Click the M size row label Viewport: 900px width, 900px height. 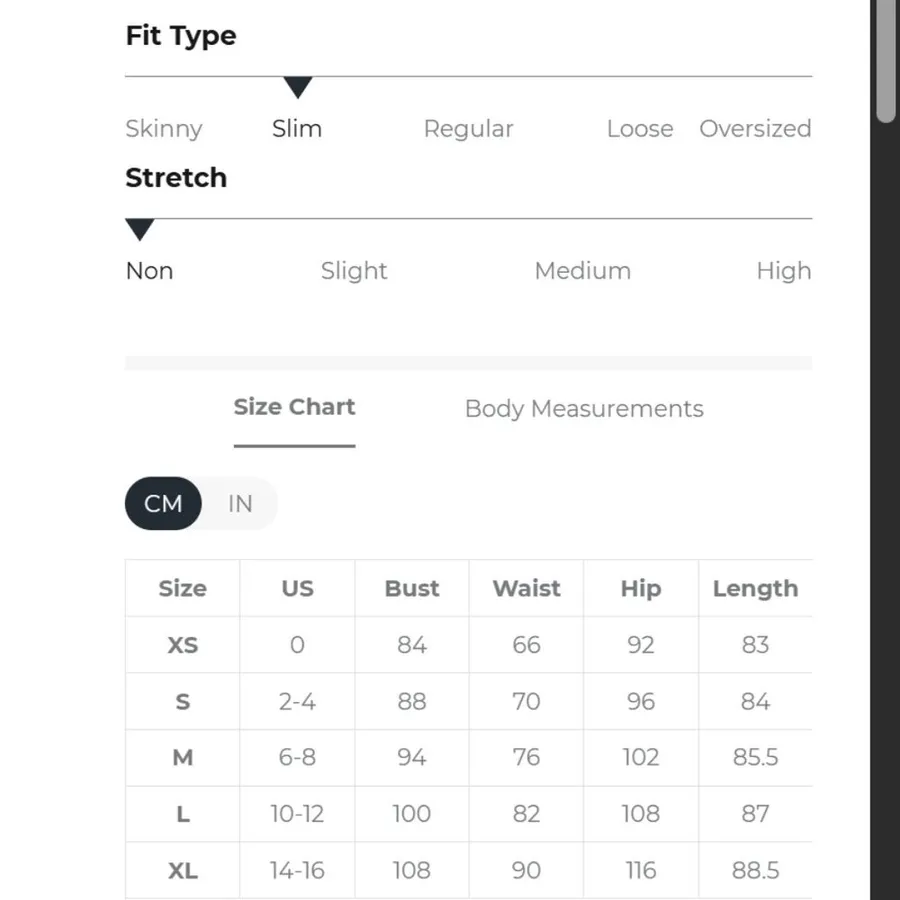183,758
